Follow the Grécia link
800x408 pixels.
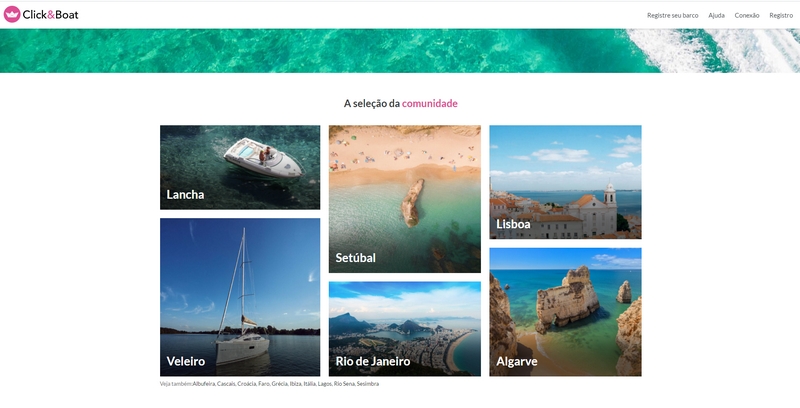[280, 384]
